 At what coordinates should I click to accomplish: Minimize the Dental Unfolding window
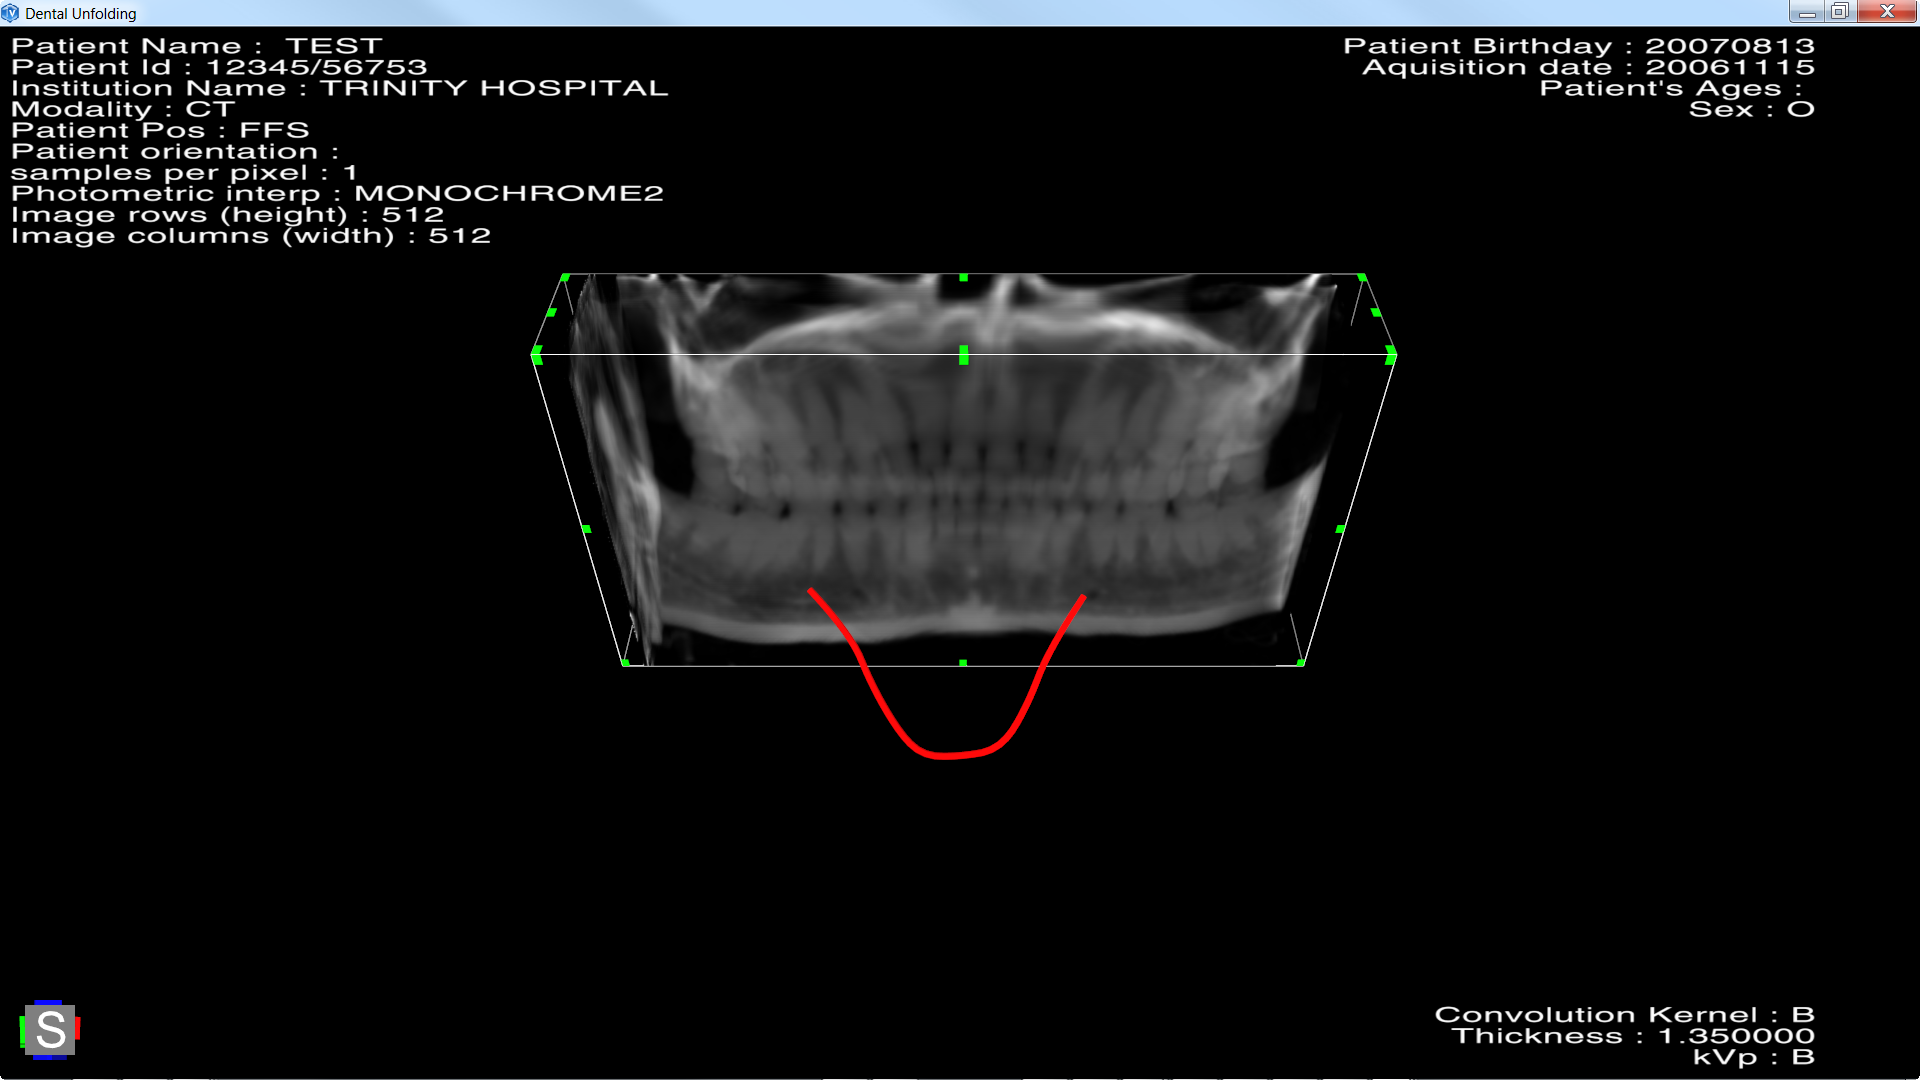click(x=1806, y=12)
